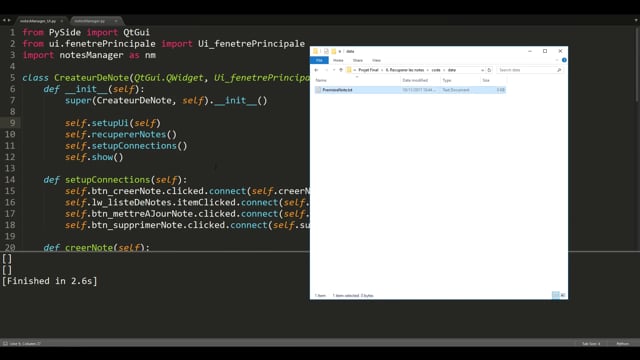
Task: Maximize the File Explorer window
Action: (x=545, y=51)
